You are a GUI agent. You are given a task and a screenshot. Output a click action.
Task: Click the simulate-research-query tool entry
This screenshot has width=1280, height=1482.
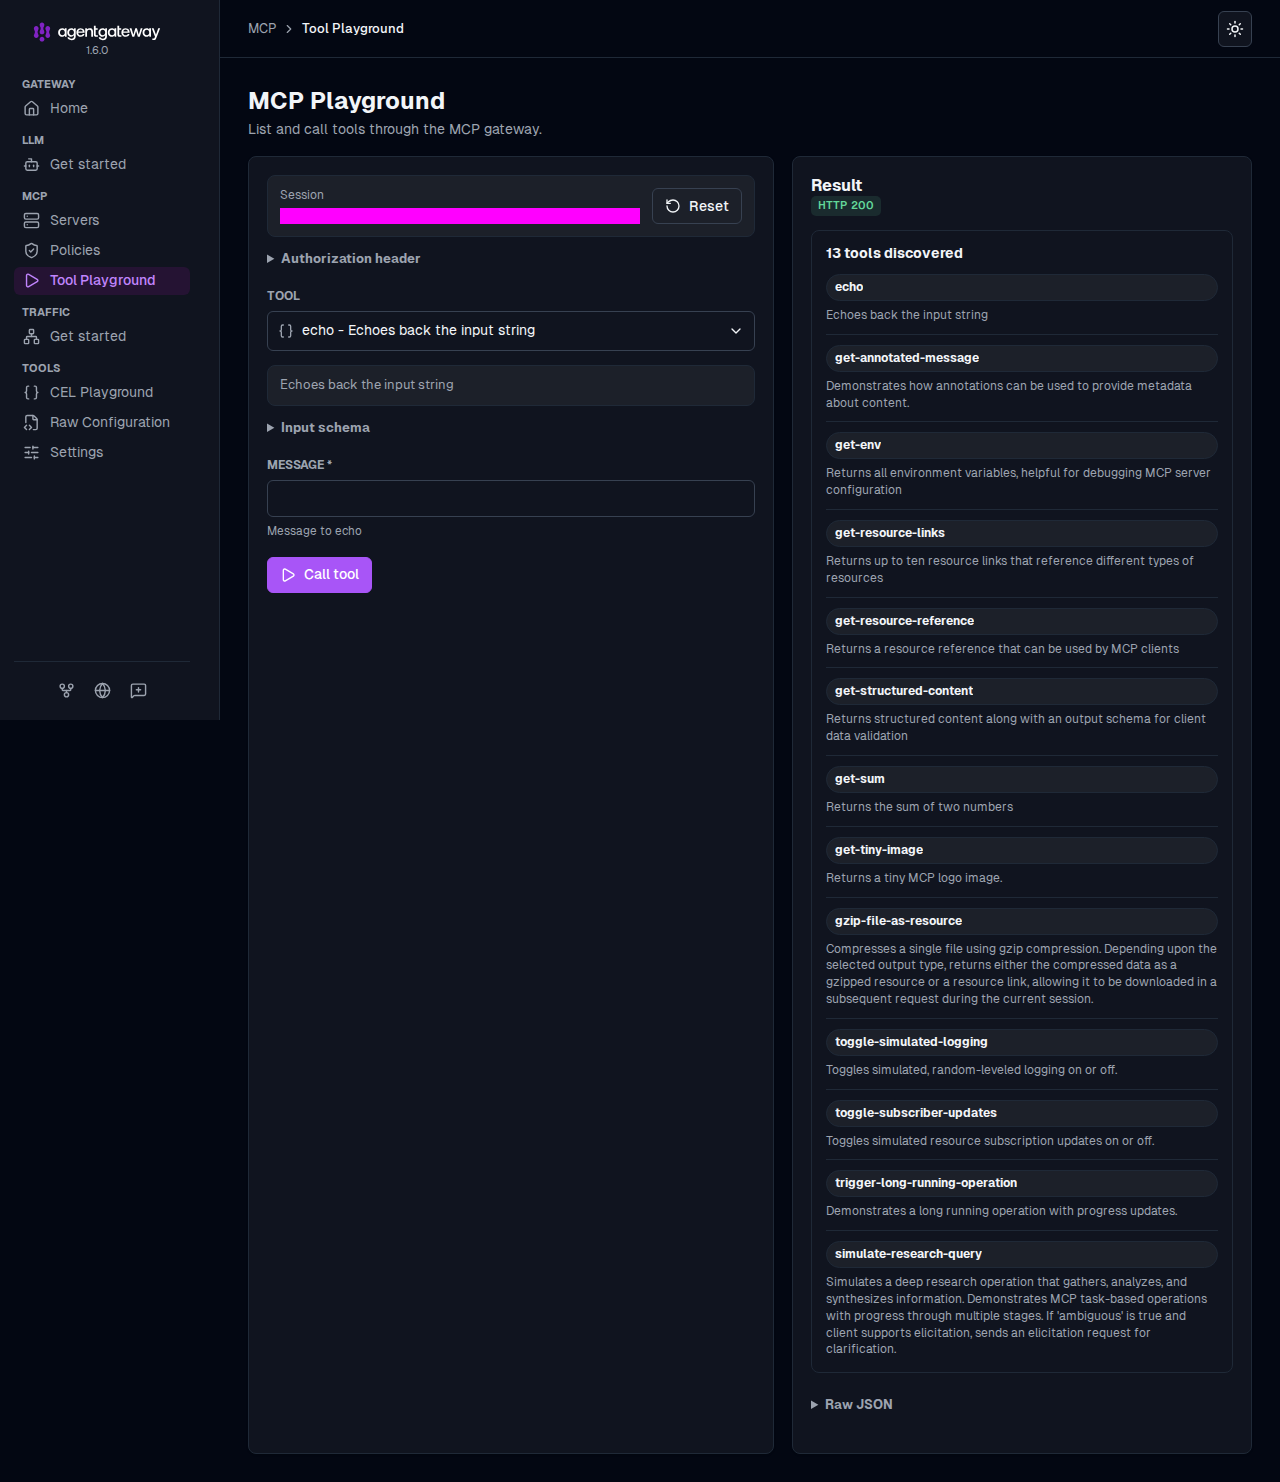pyautogui.click(x=1022, y=1254)
